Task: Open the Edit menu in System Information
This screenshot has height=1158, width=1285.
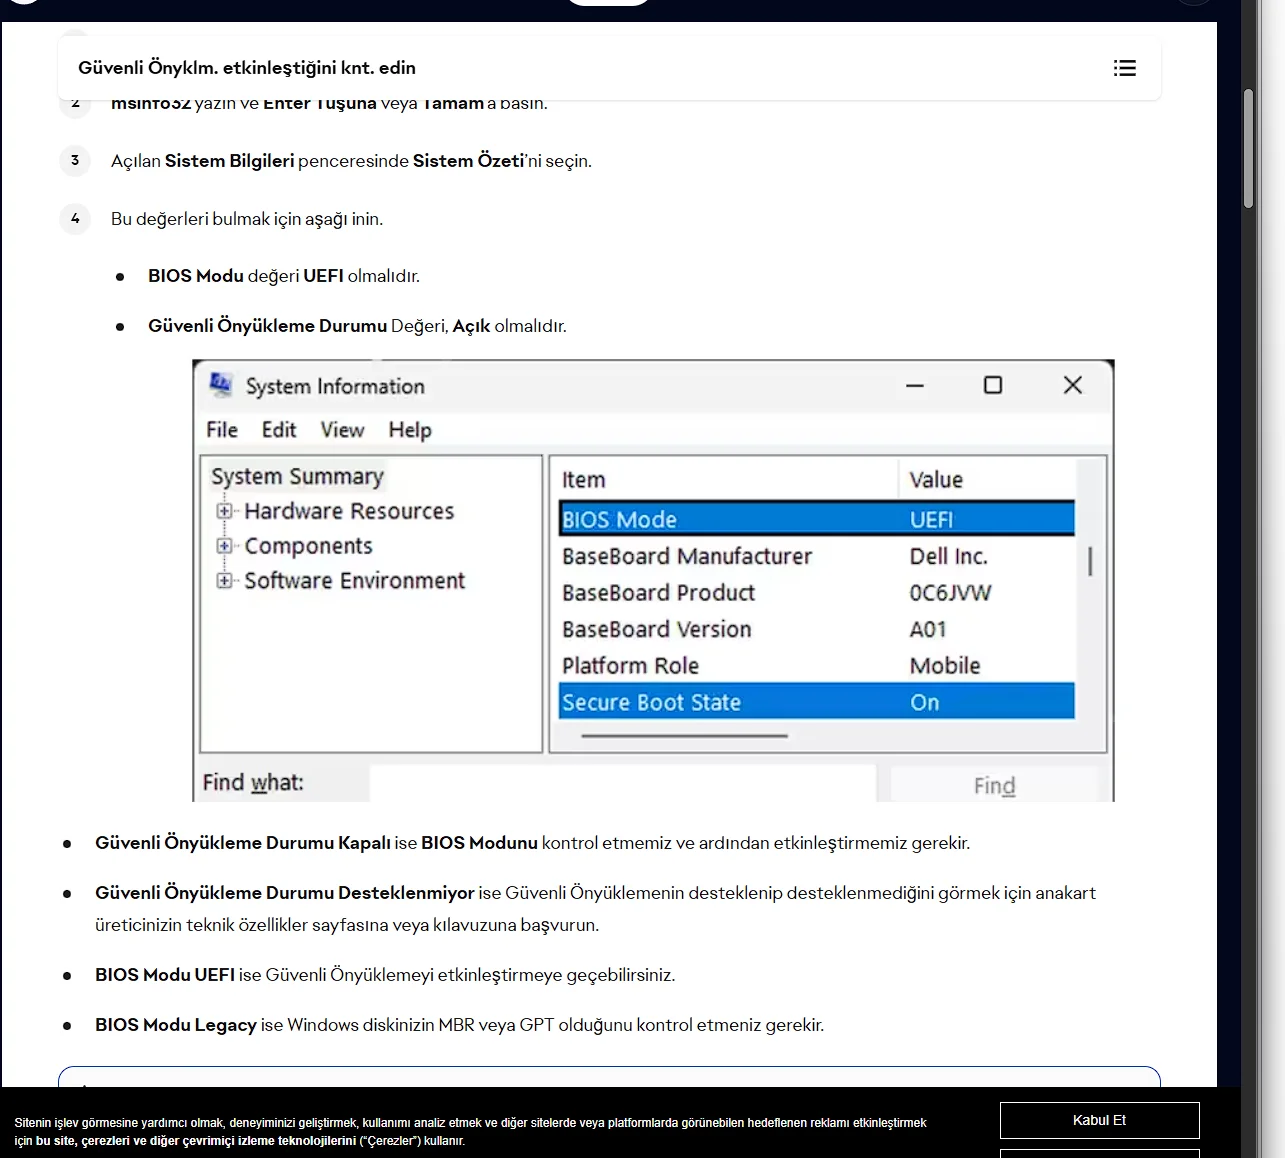Action: [279, 430]
